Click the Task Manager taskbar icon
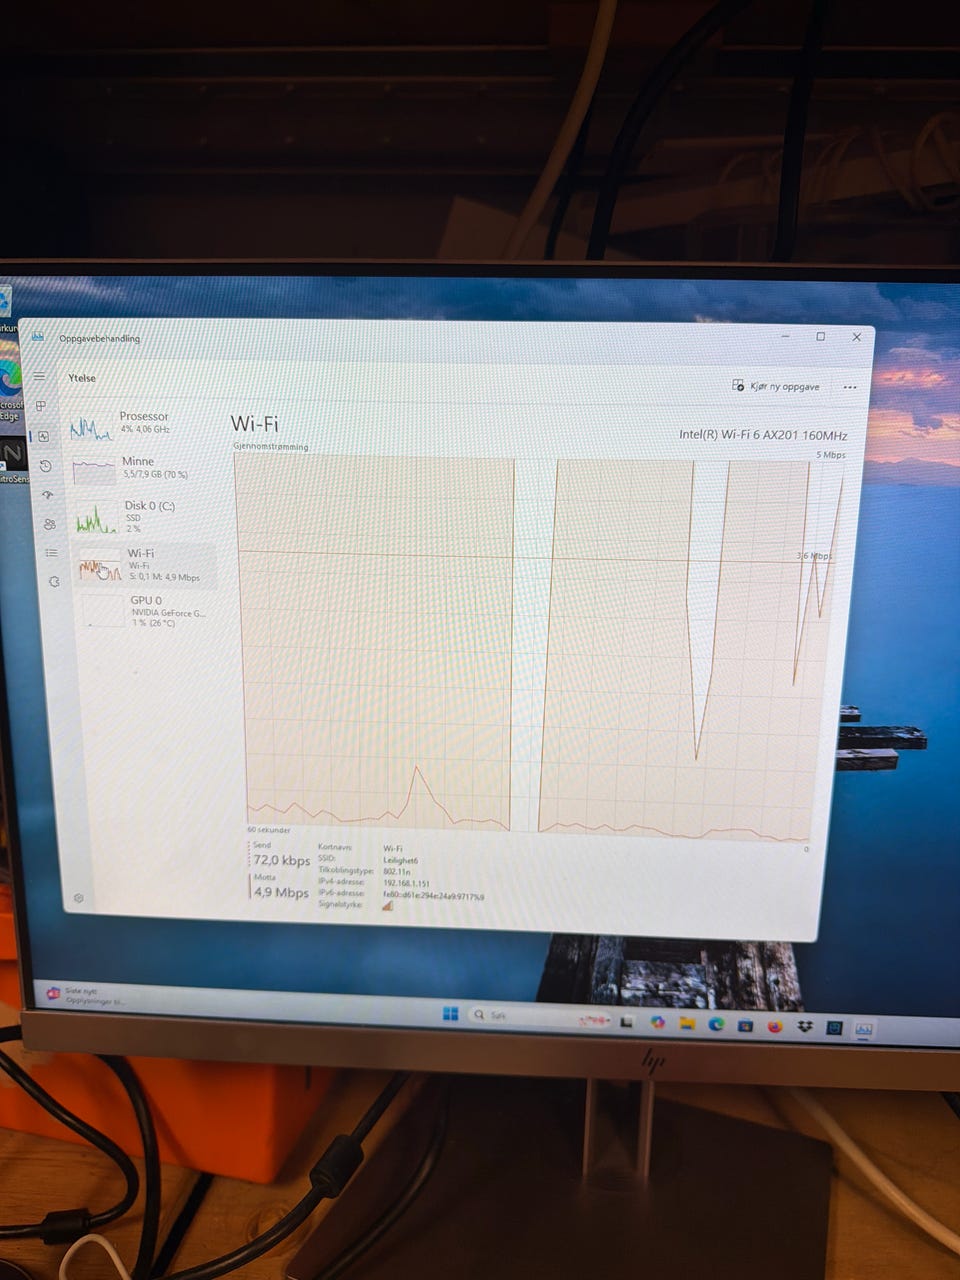 coord(863,1029)
